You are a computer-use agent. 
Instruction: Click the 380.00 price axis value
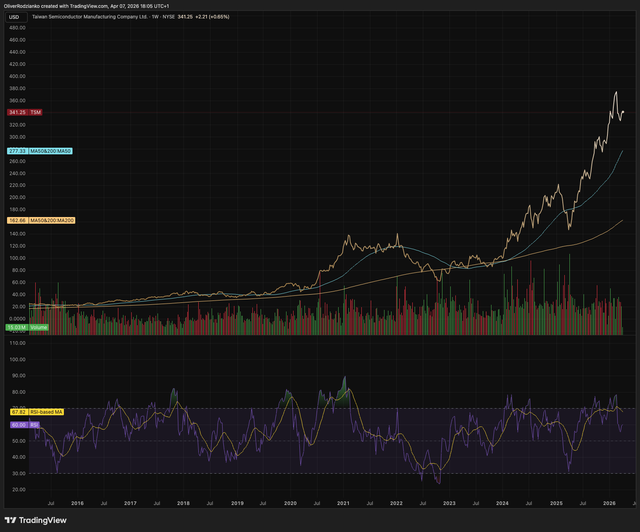click(17, 88)
